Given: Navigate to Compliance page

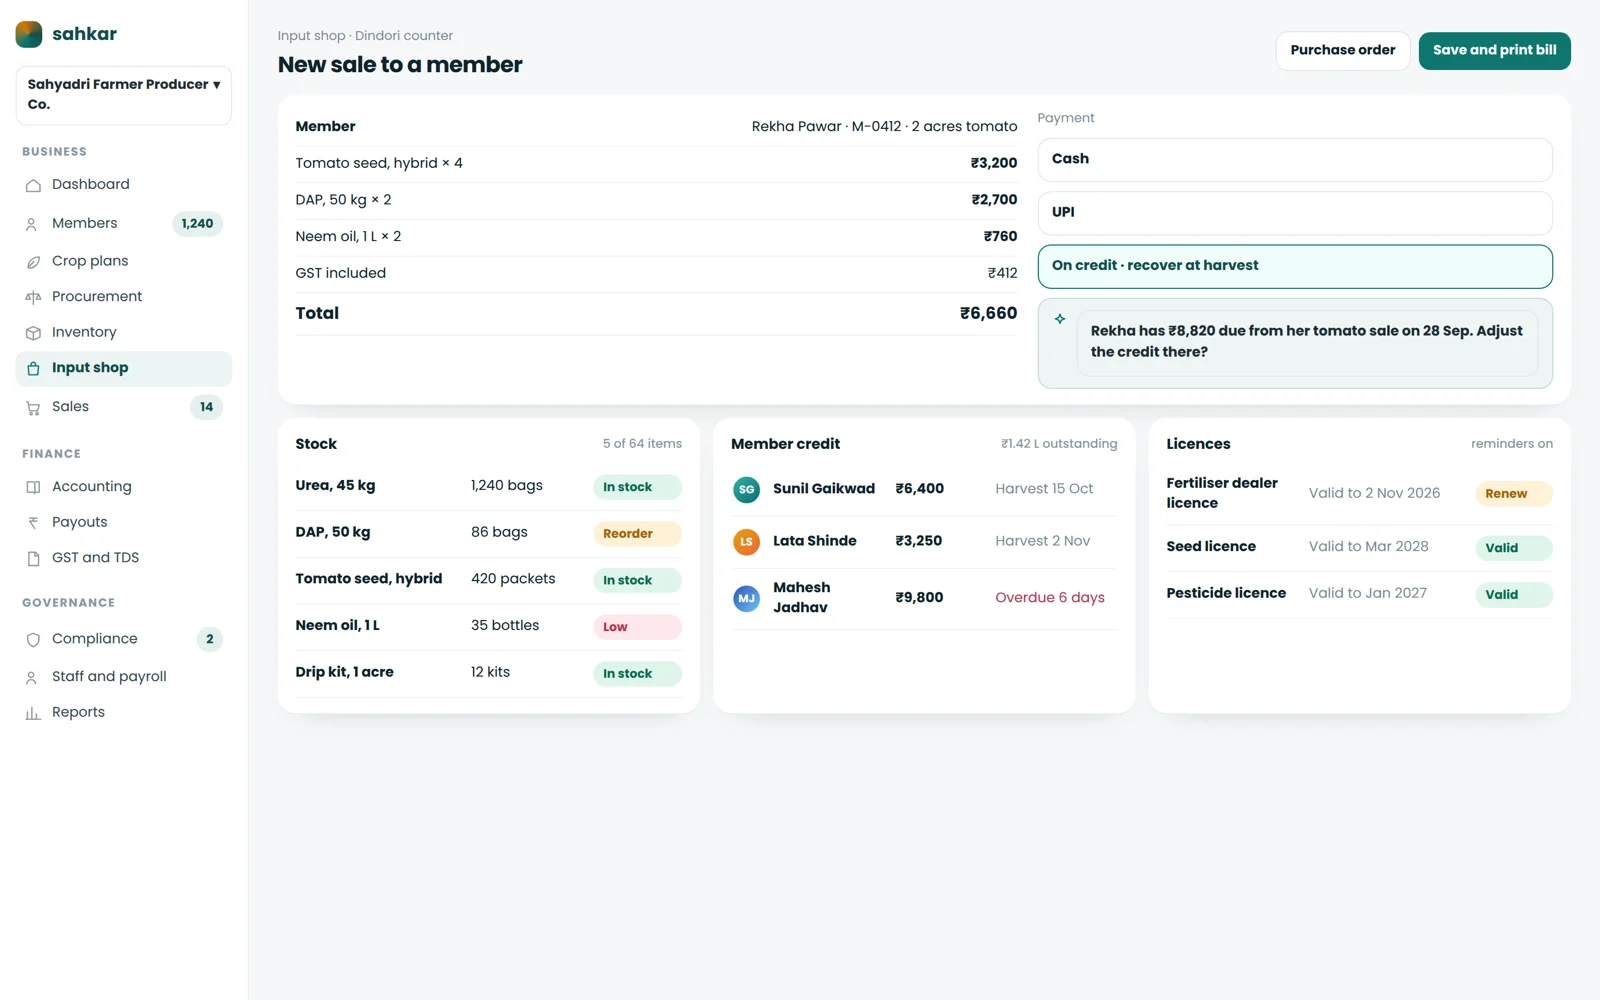Looking at the screenshot, I should [124, 639].
